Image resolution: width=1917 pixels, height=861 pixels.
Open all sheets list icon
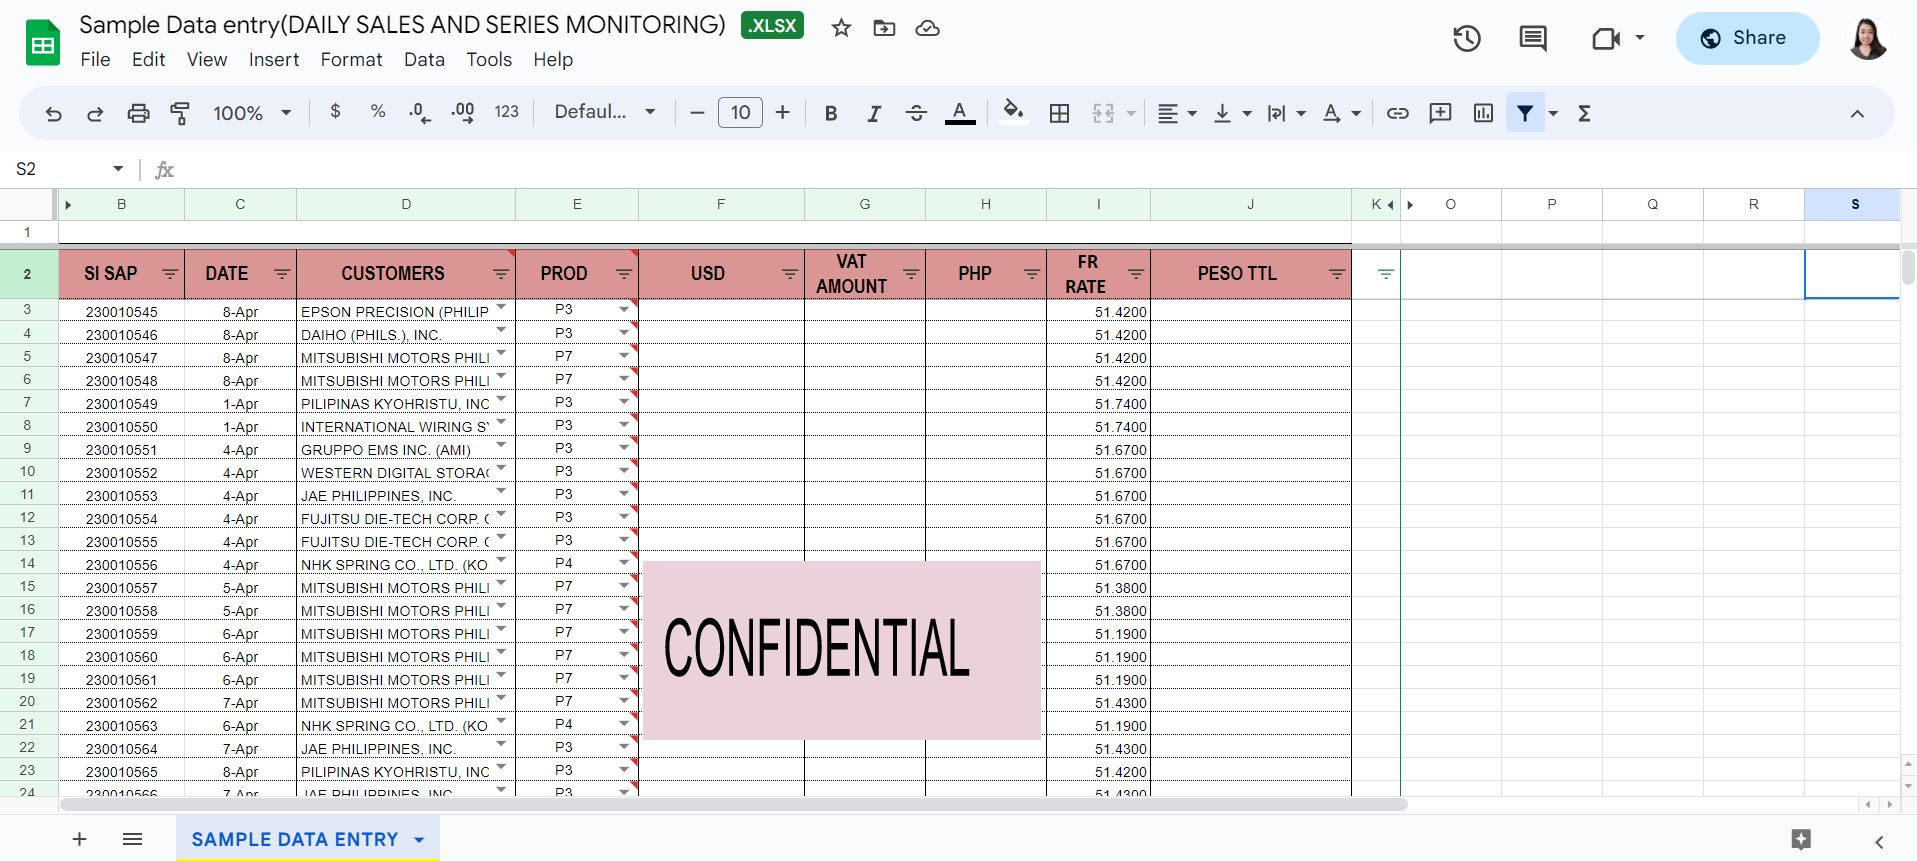[x=132, y=839]
